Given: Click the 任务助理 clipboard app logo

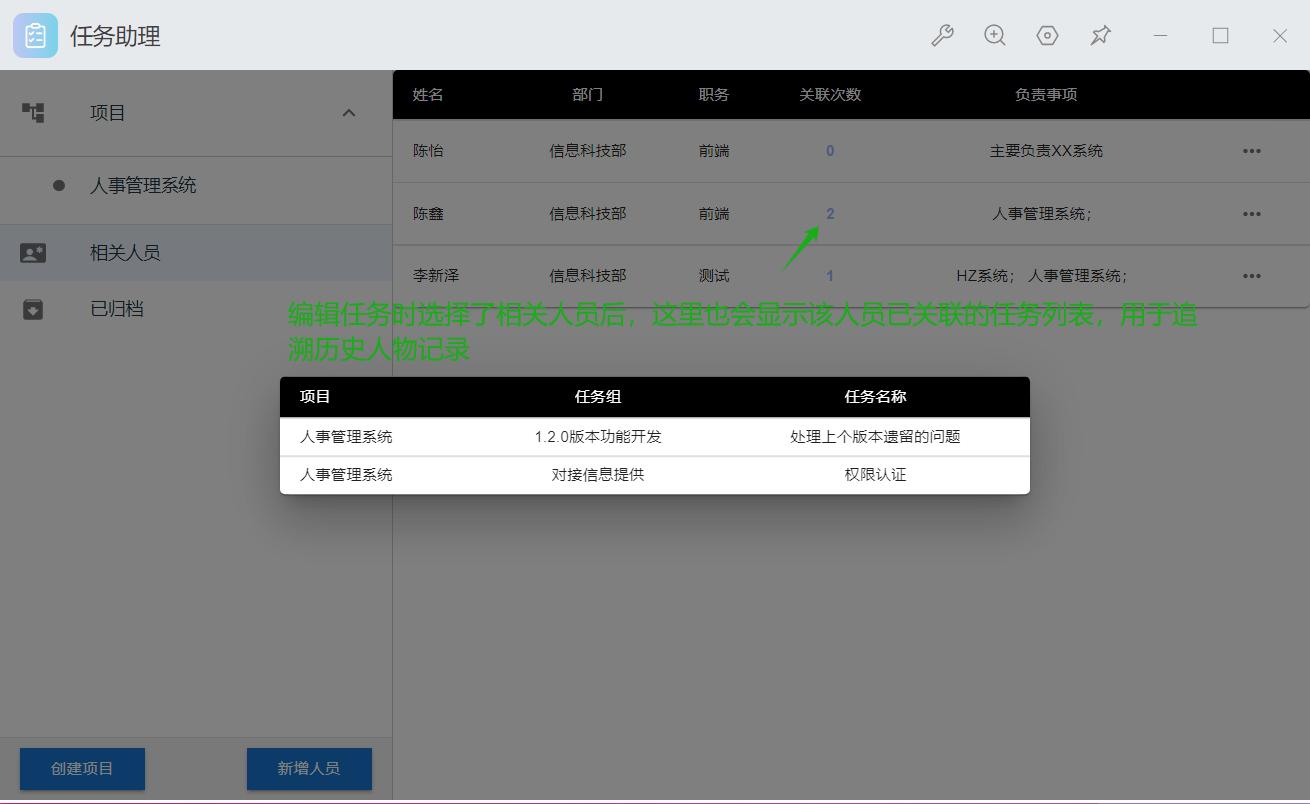Looking at the screenshot, I should 35,36.
